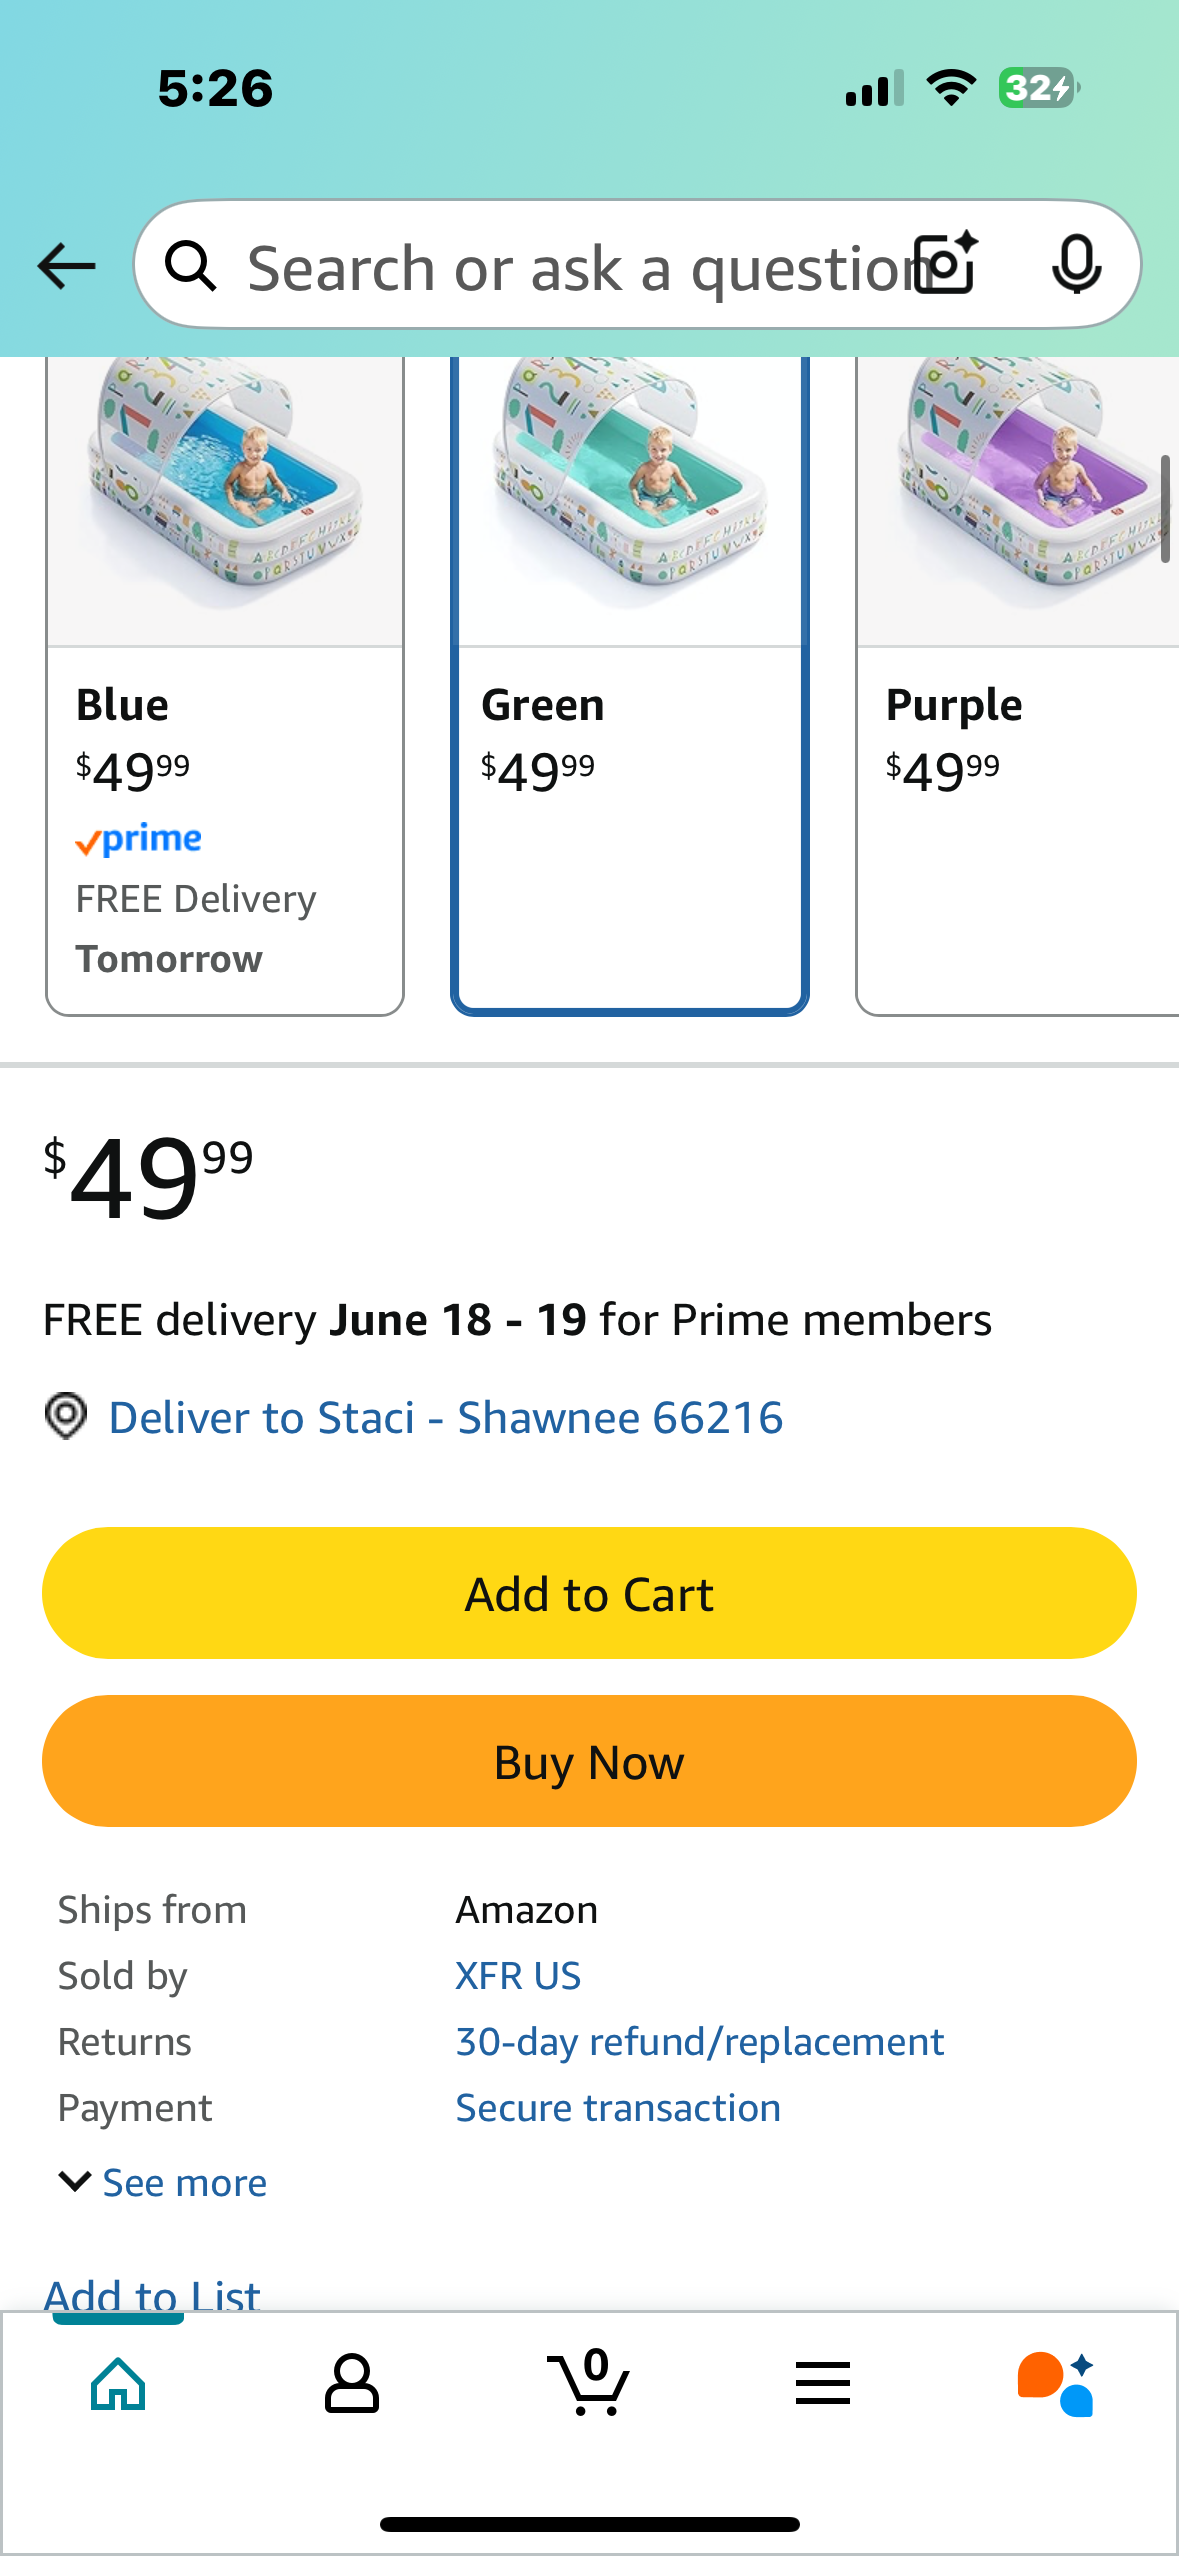The image size is (1179, 2556).
Task: Open the shopping cart icon
Action: (x=589, y=2382)
